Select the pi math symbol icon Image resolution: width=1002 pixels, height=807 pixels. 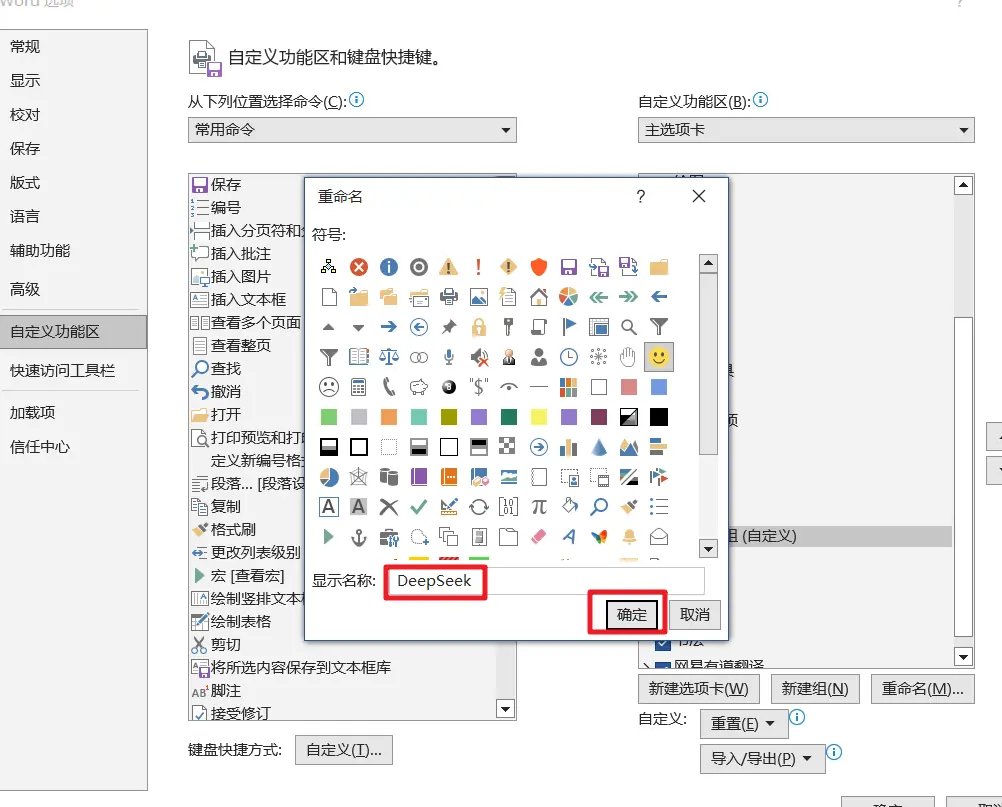pos(538,506)
